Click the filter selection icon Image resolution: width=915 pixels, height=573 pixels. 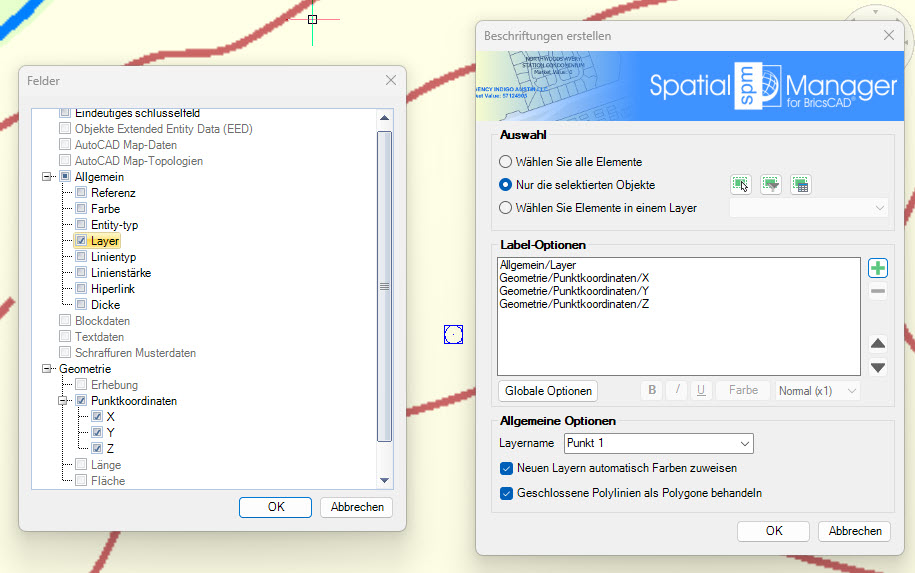[x=770, y=184]
